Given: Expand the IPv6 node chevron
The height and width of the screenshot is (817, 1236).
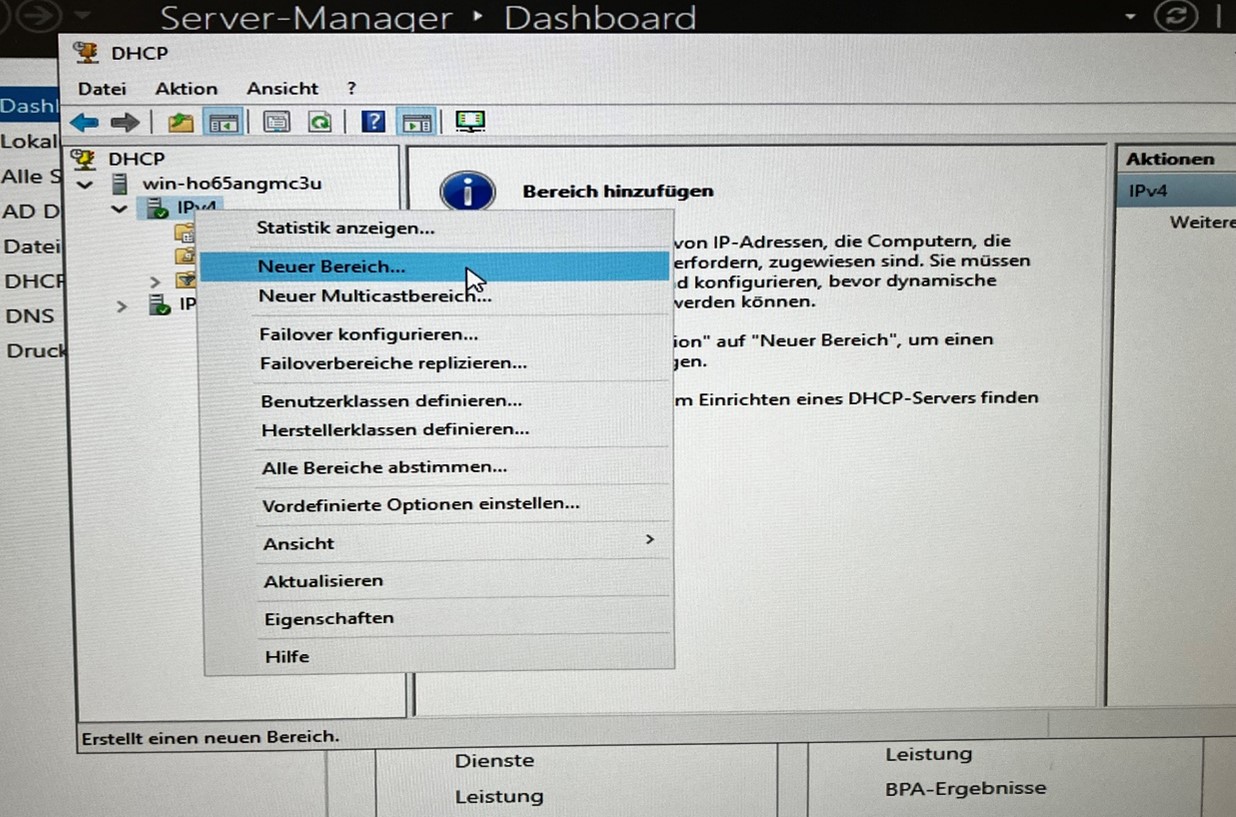Looking at the screenshot, I should [x=122, y=306].
